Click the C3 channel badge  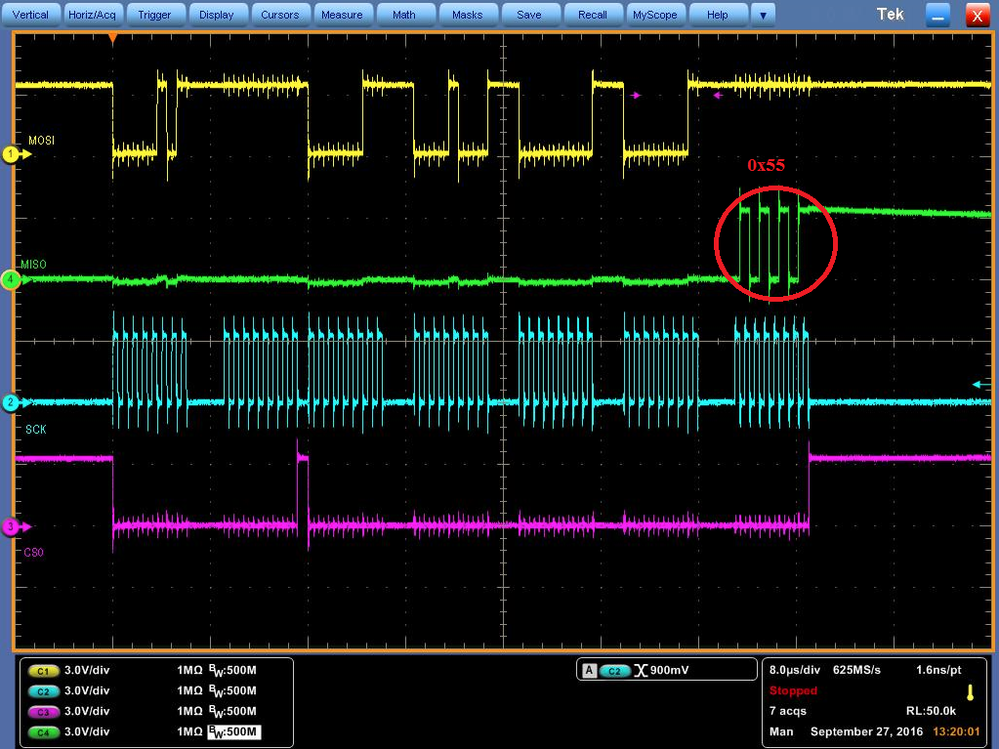[x=43, y=711]
